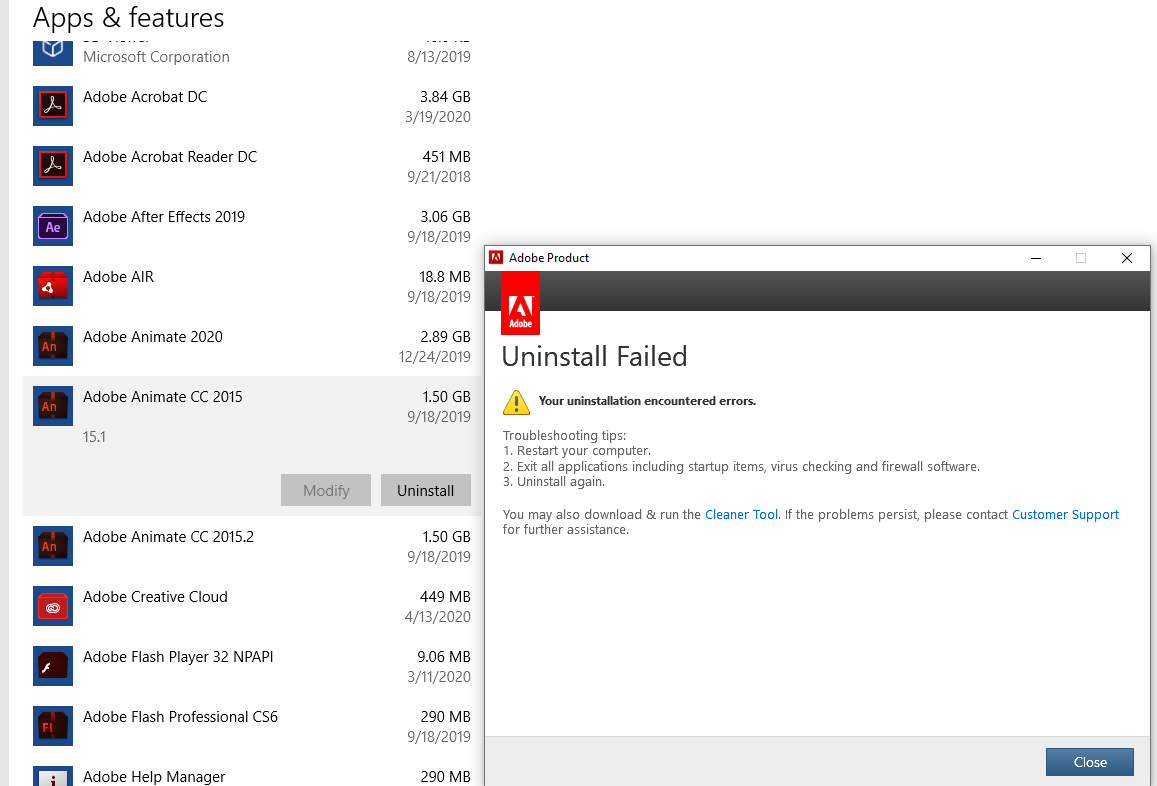Click the Modify button
This screenshot has width=1157, height=786.
click(x=325, y=490)
